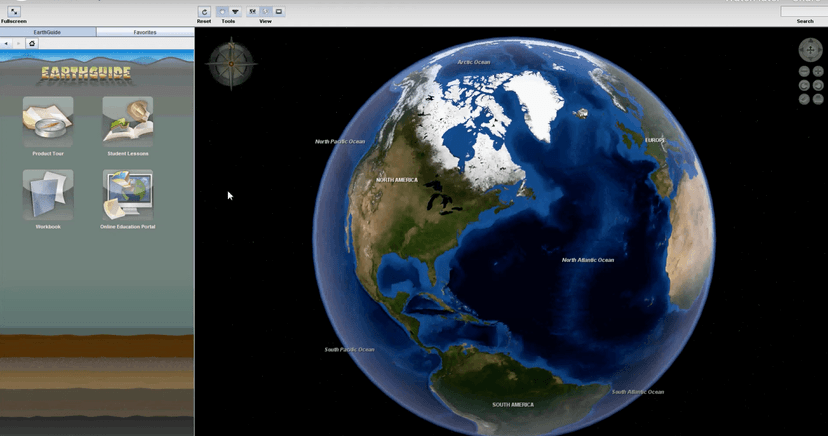Open the Tools dropdown arrow
Viewport: 828px width, 436px height.
236,12
